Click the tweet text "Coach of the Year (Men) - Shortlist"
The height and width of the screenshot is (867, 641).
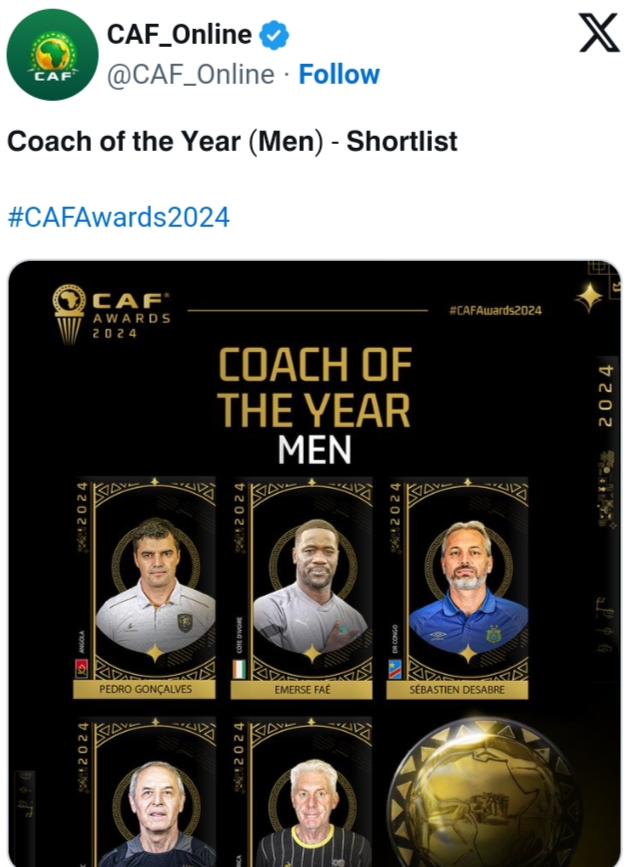(232, 141)
